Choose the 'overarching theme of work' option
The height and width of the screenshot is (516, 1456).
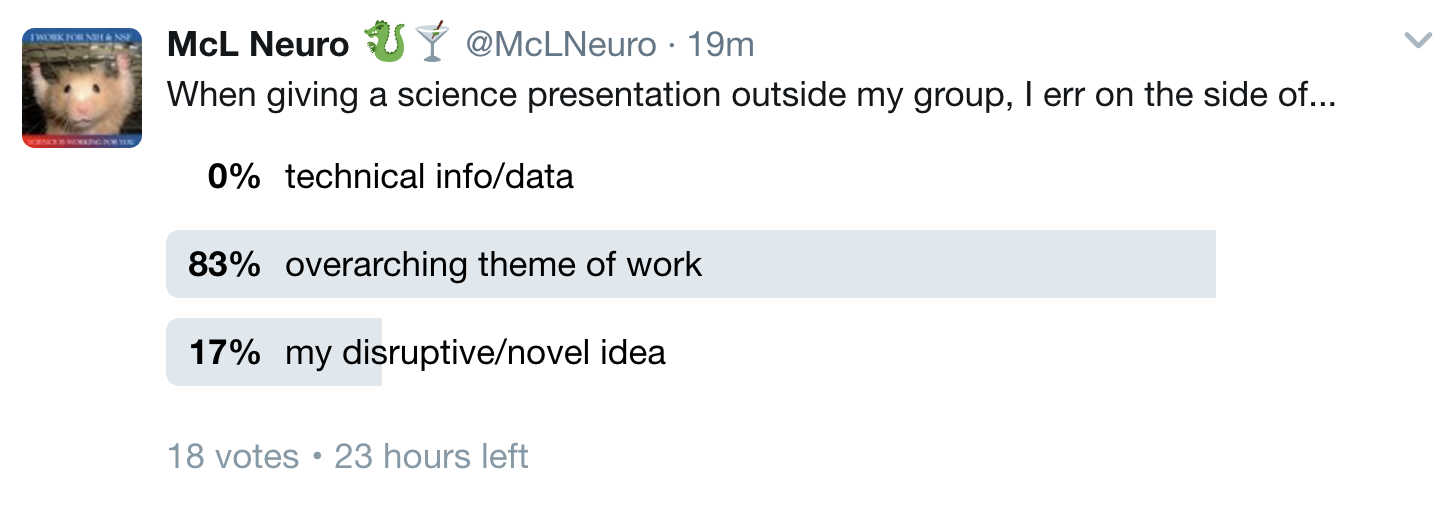click(493, 265)
